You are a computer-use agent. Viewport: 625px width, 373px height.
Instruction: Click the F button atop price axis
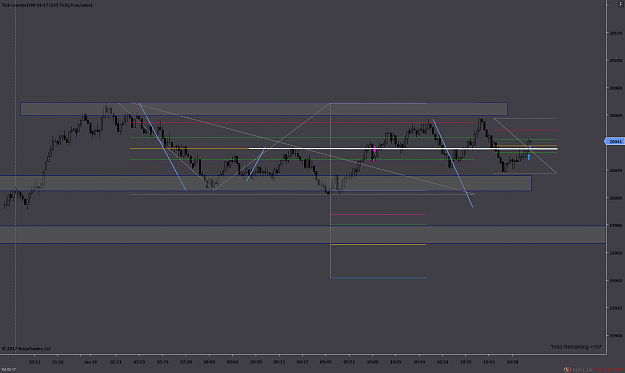tap(620, 4)
